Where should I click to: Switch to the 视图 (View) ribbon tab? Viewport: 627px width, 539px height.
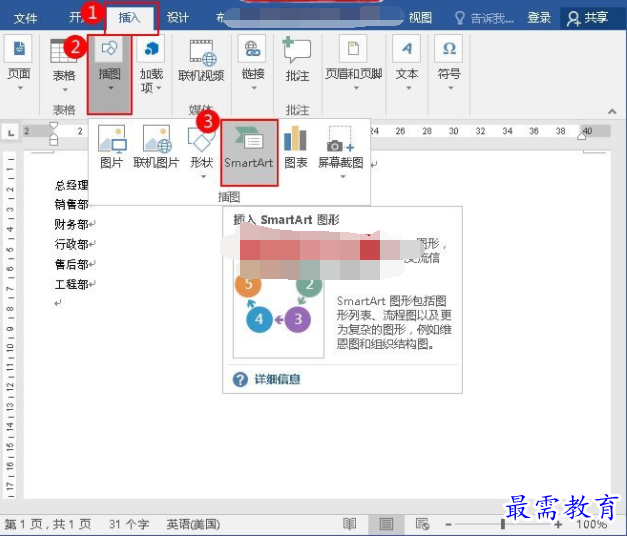pos(420,18)
